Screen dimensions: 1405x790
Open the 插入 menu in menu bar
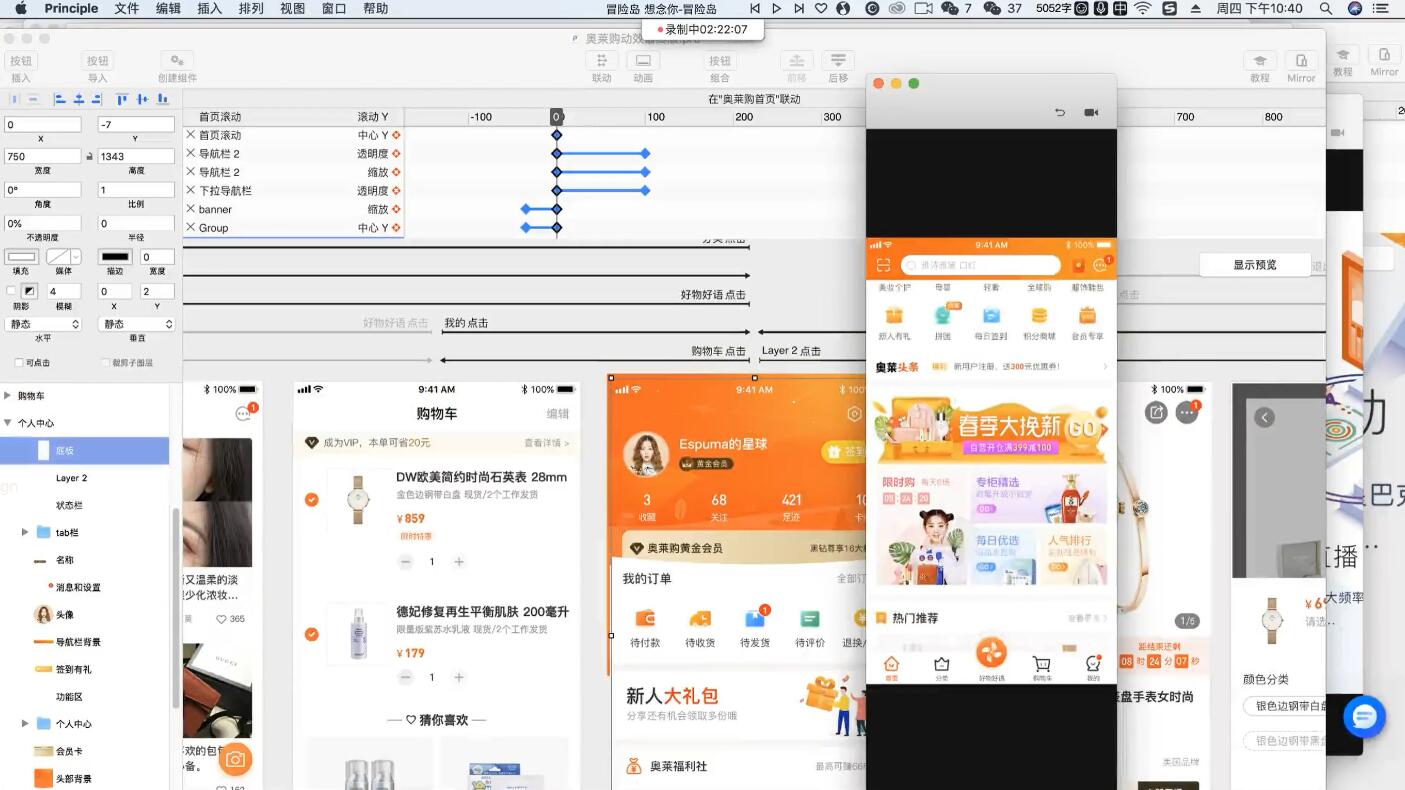210,8
